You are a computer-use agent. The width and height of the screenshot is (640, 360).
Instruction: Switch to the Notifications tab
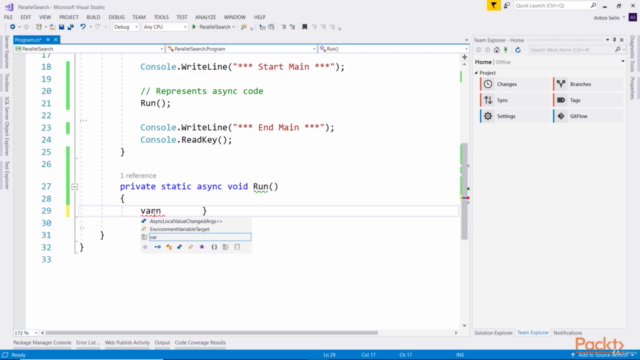(567, 333)
